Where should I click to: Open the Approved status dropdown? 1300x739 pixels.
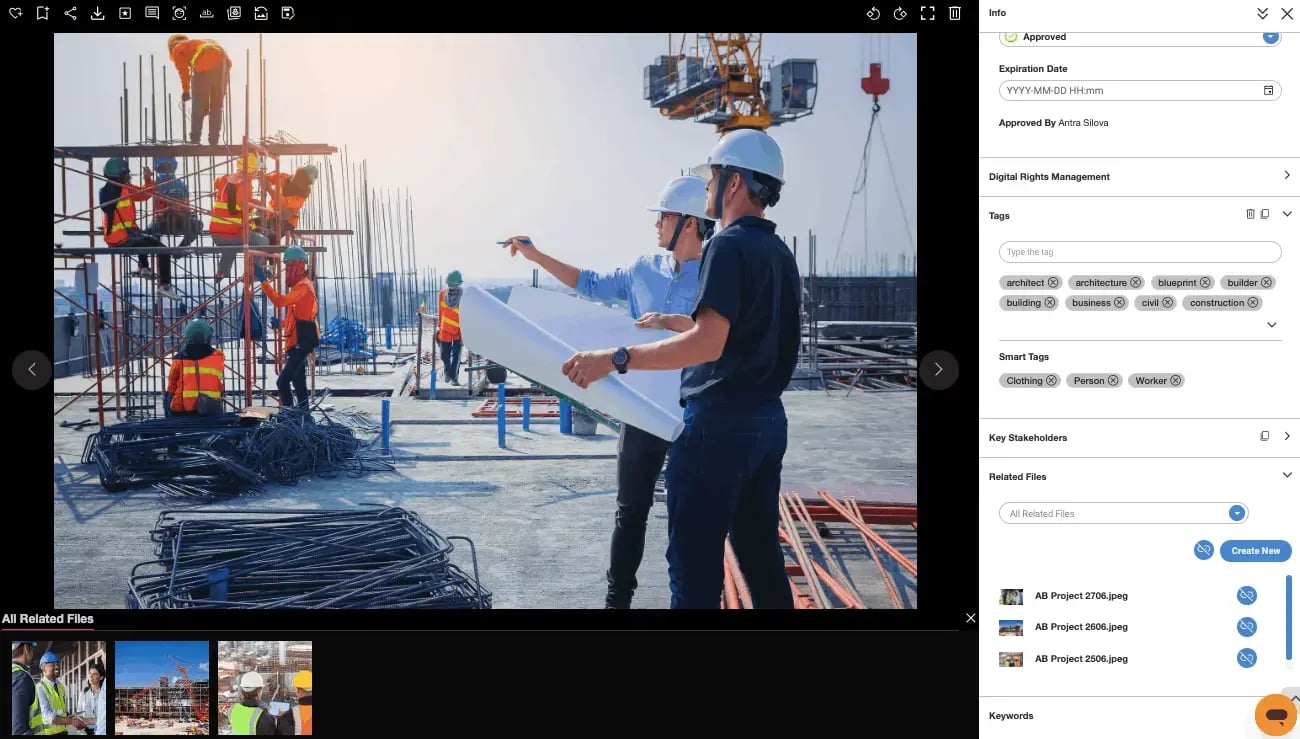coord(1271,36)
